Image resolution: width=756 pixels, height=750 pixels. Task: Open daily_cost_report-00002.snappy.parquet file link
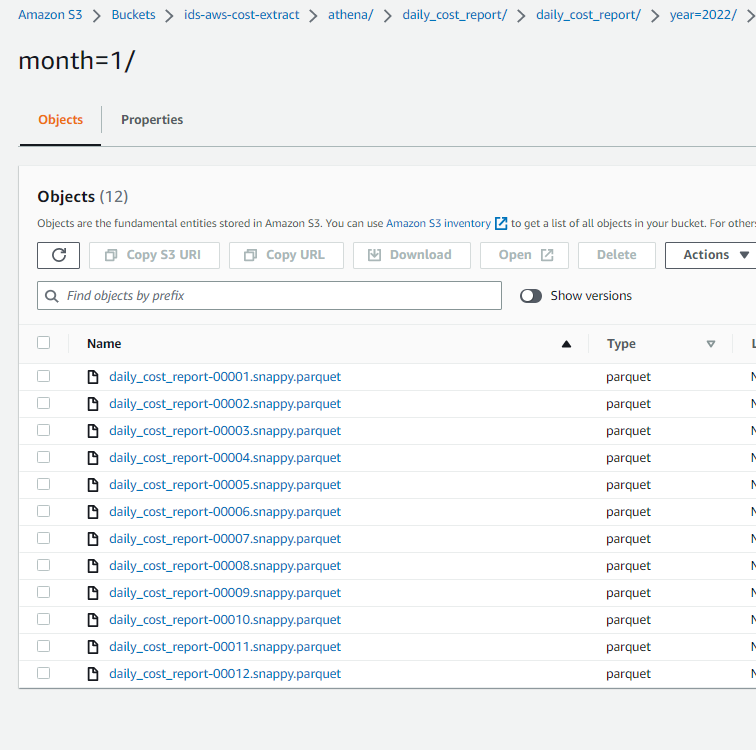coord(225,403)
